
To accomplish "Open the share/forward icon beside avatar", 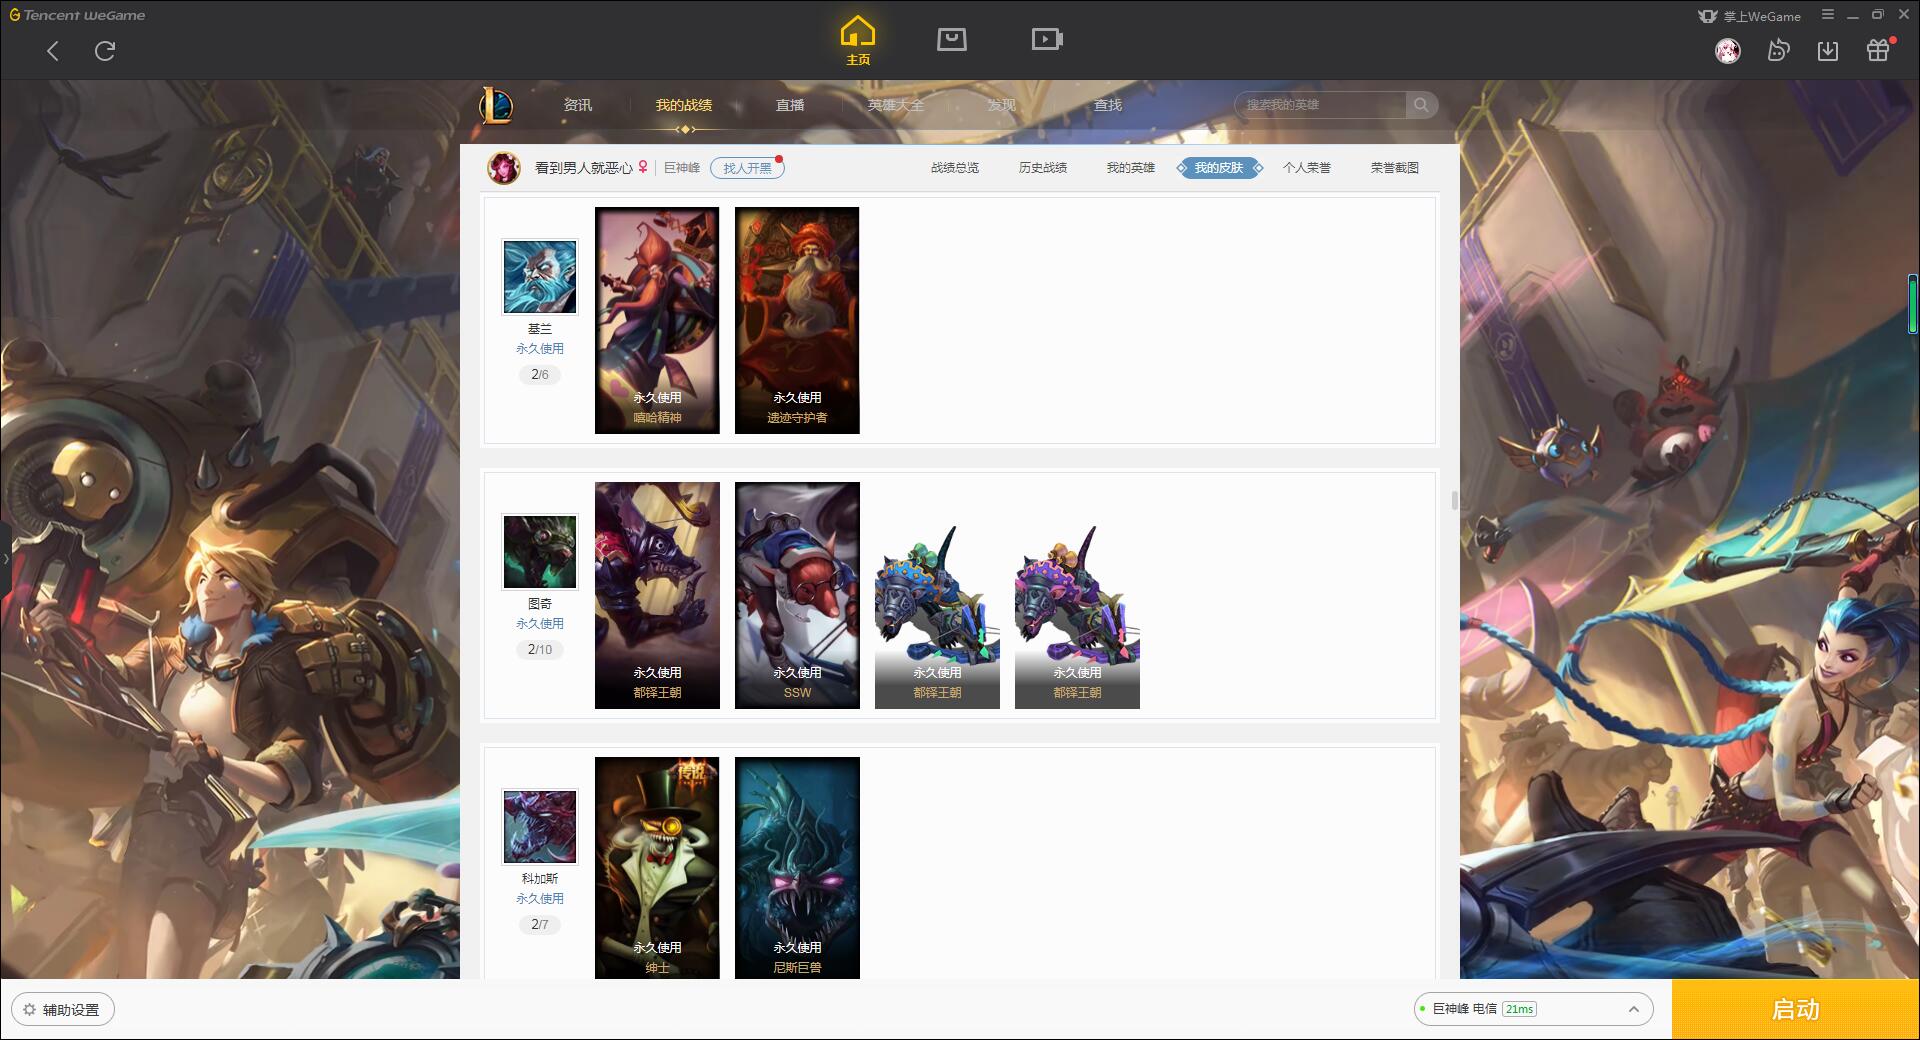I will (x=1778, y=50).
